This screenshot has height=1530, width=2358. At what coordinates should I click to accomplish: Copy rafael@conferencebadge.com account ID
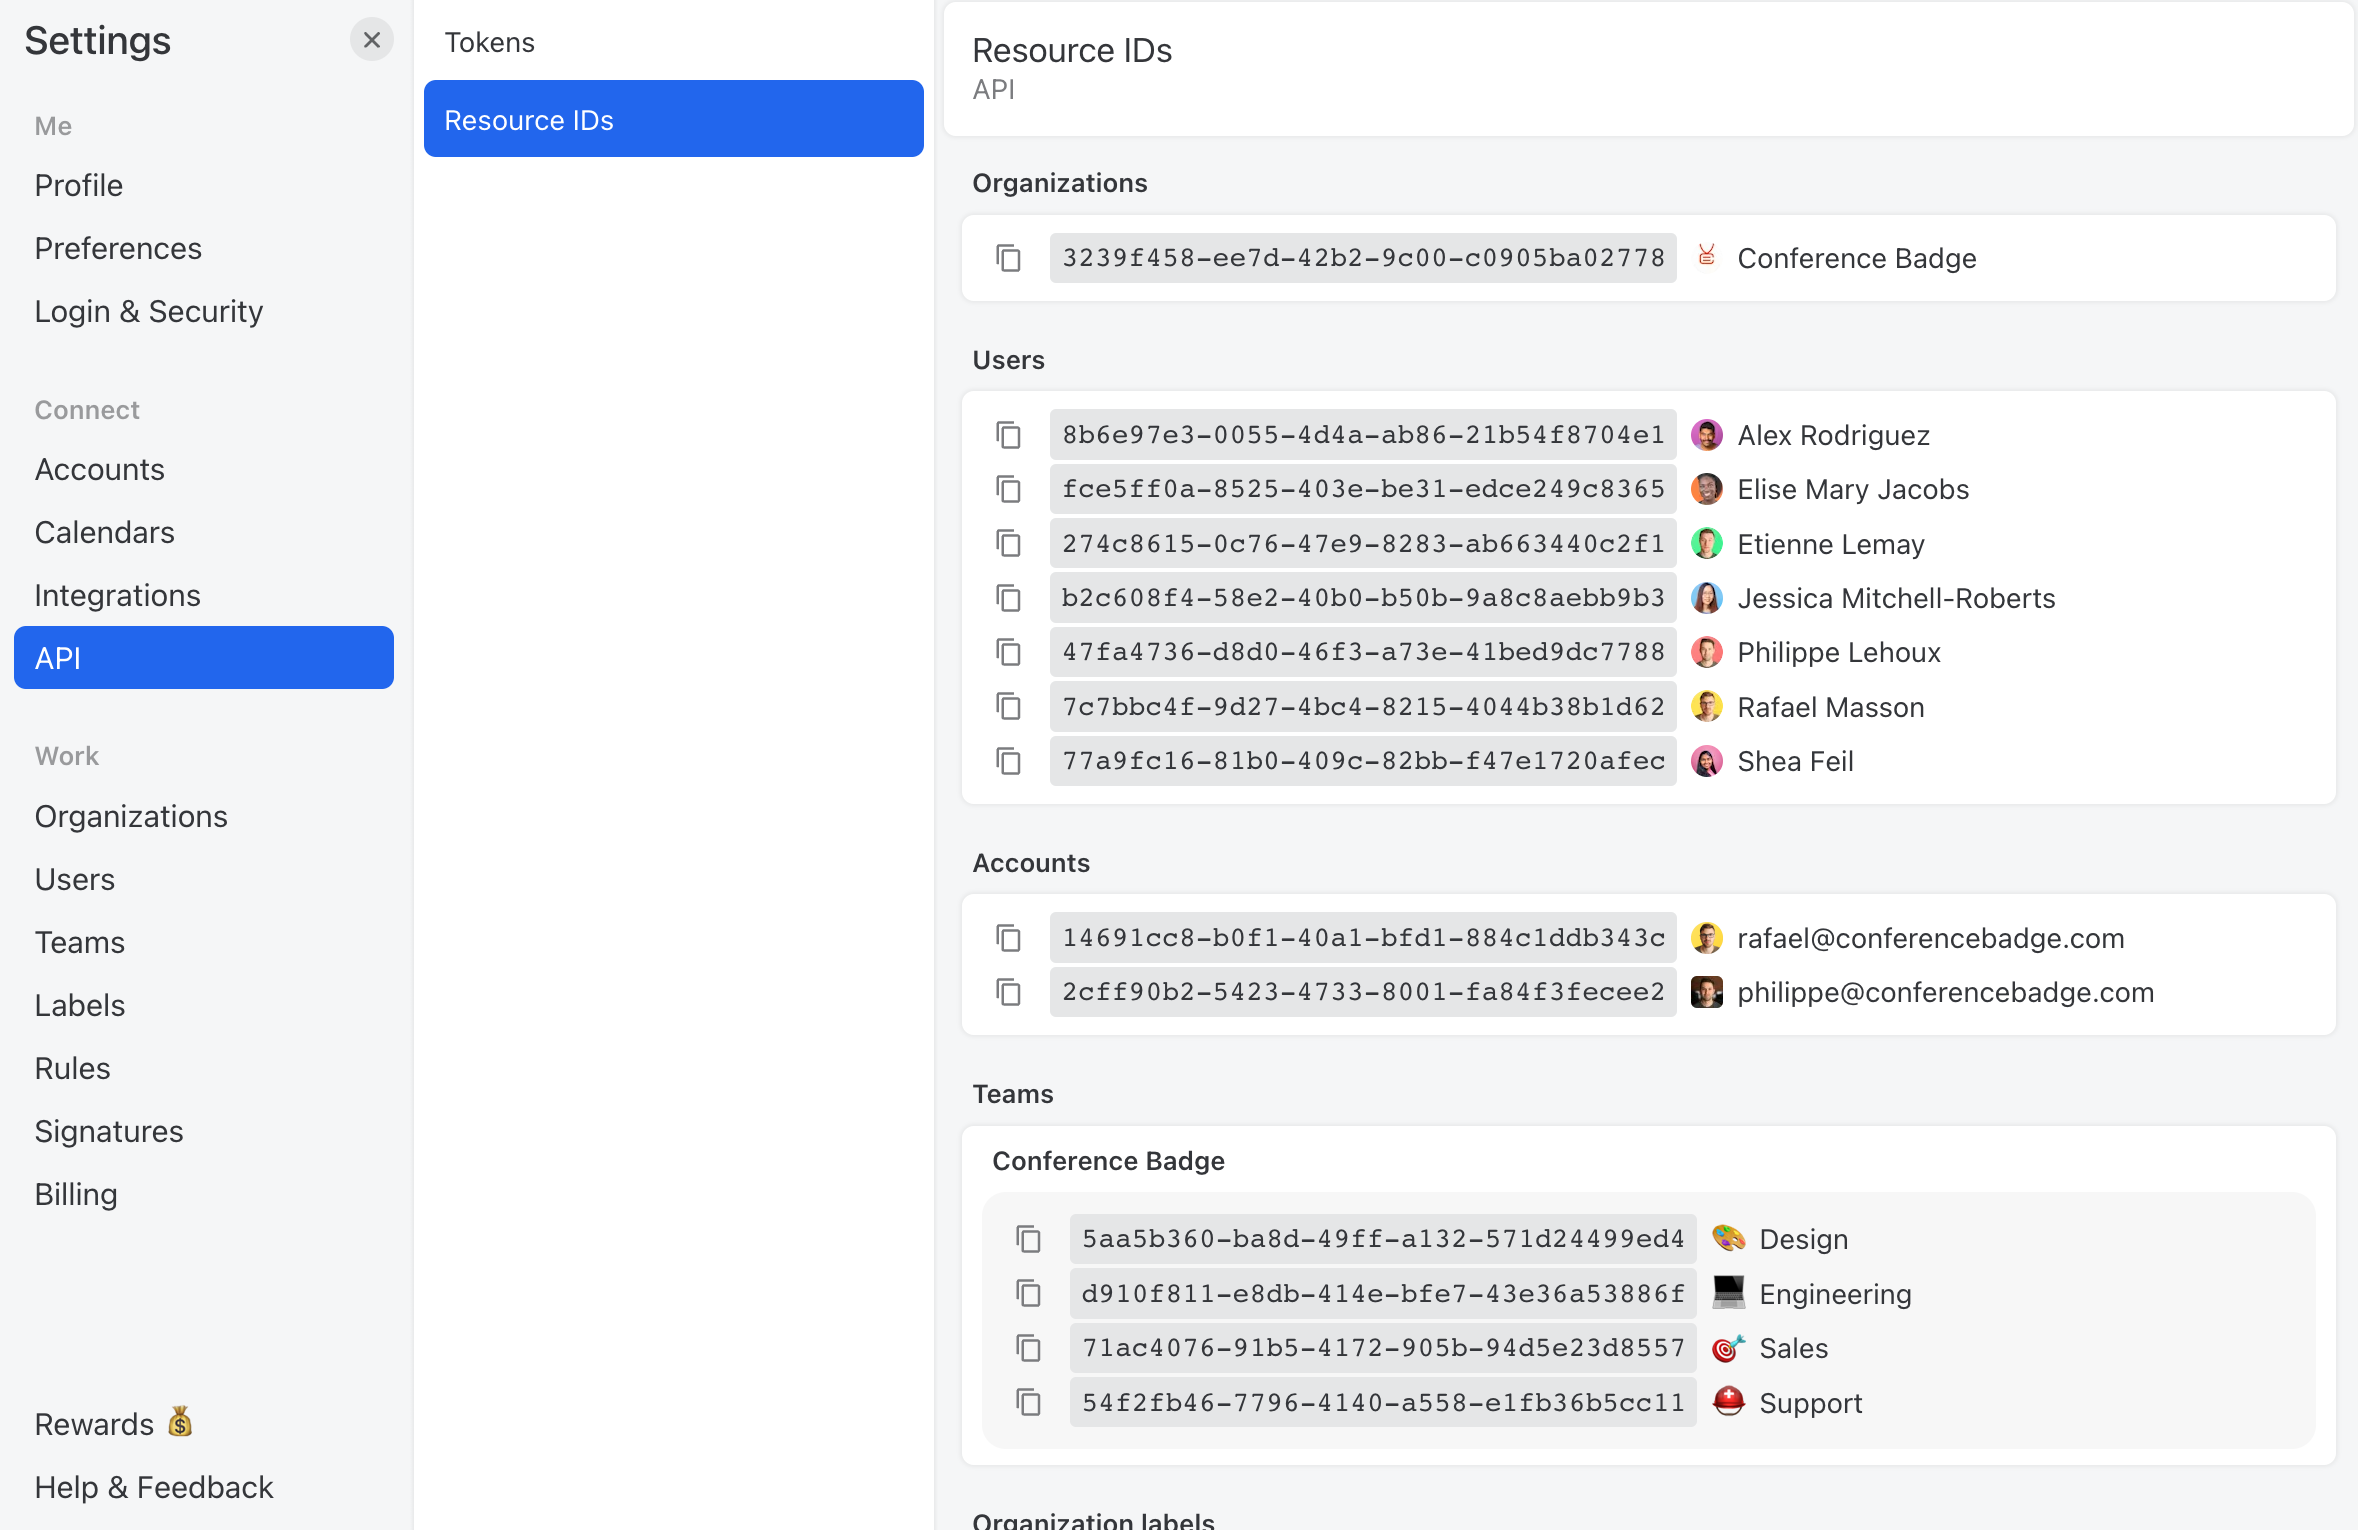pyautogui.click(x=1007, y=938)
